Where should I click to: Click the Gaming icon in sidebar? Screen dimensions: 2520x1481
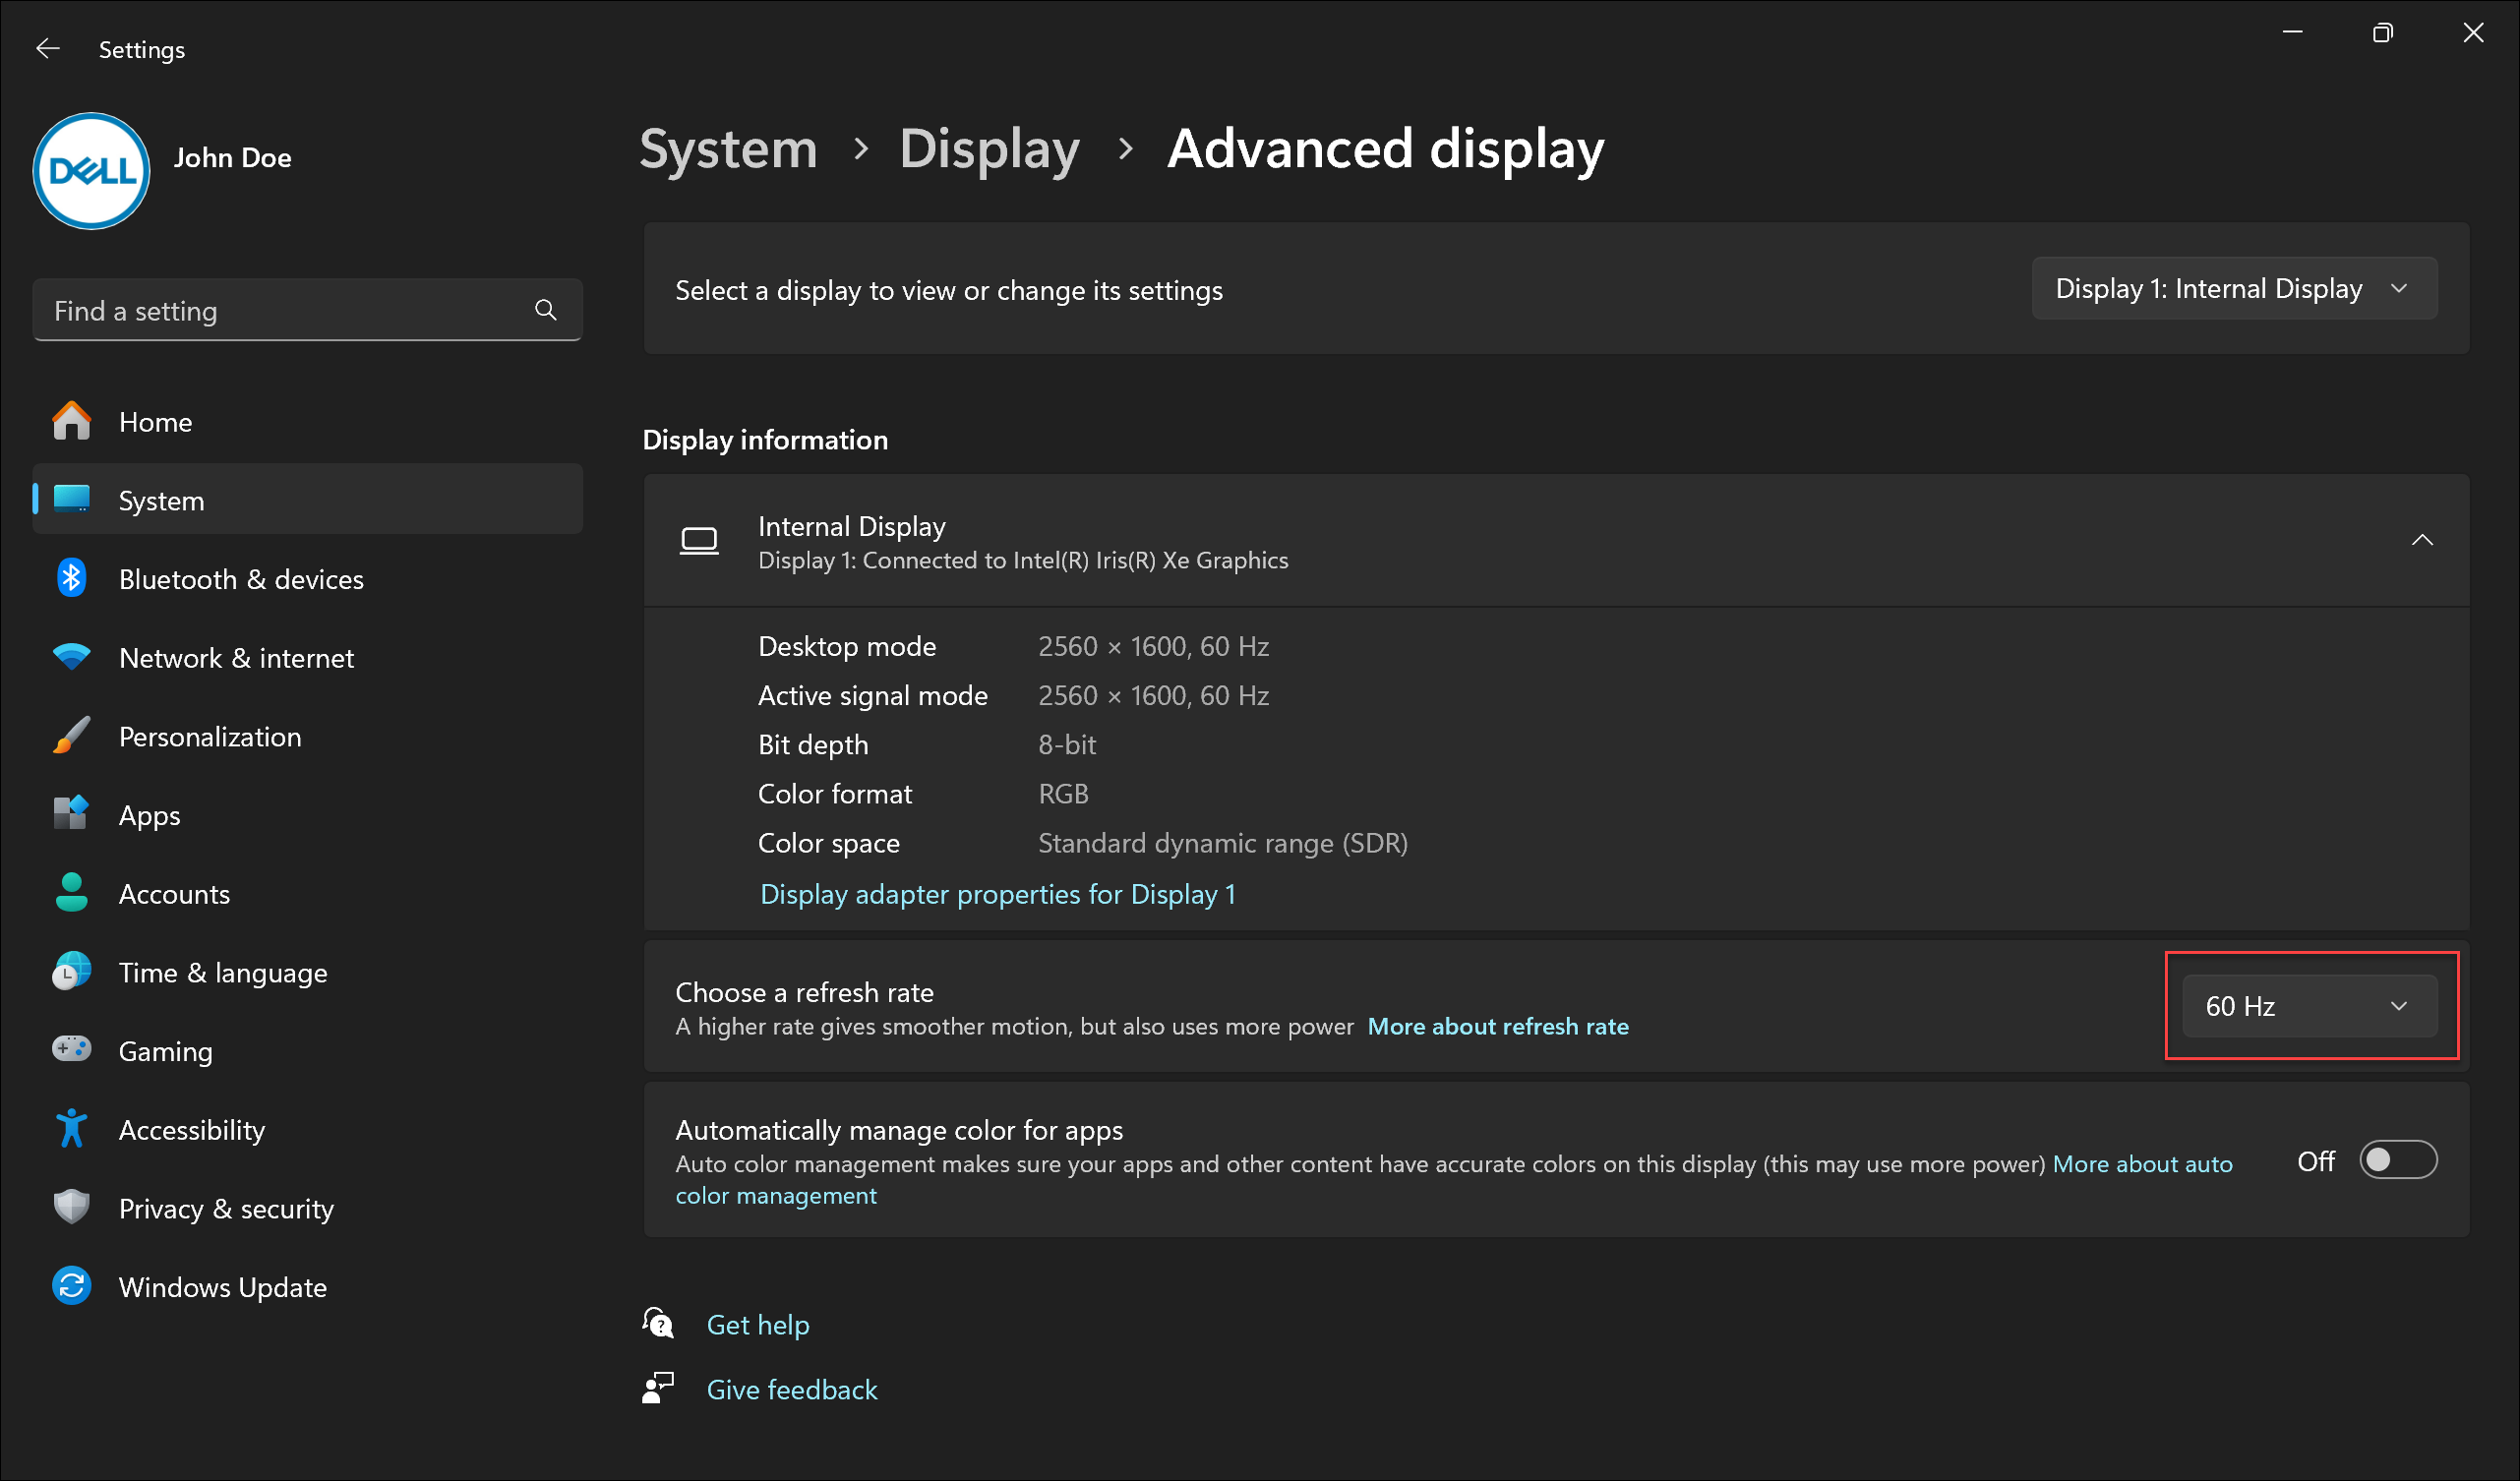(x=69, y=1051)
